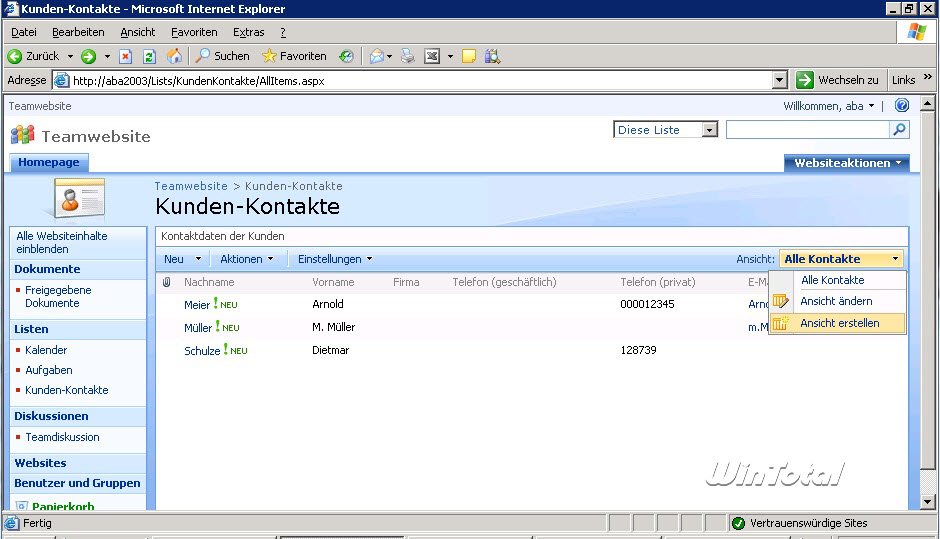Open contact Meier entry

[197, 305]
